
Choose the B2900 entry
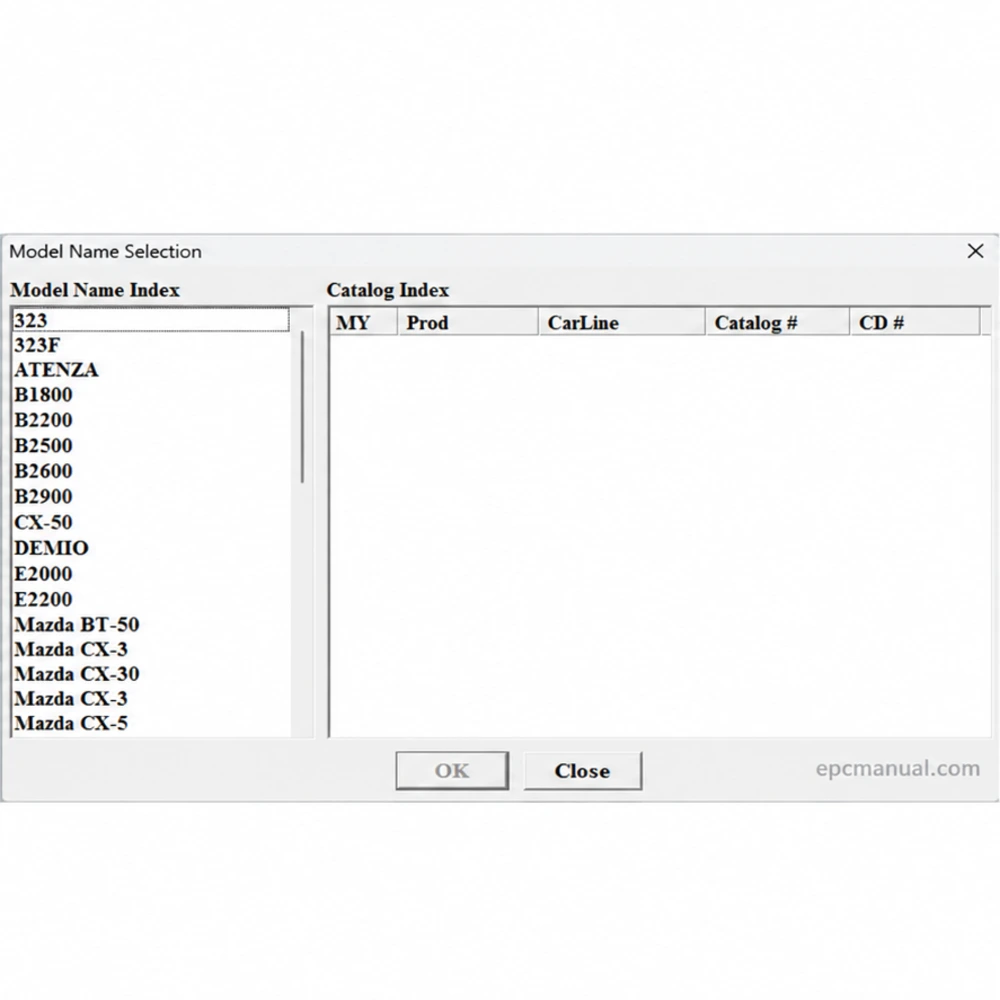click(x=151, y=497)
